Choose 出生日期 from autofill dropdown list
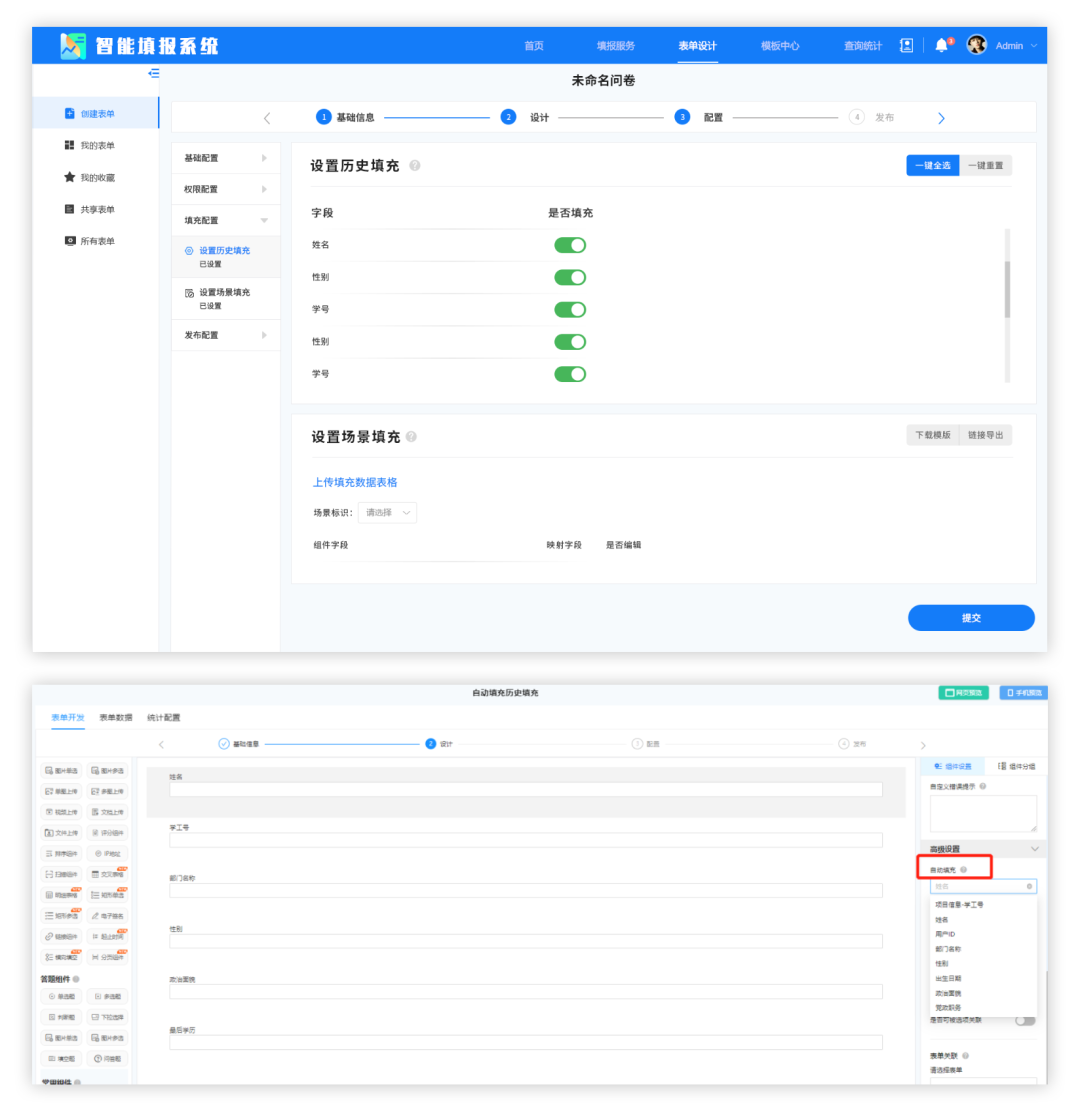The height and width of the screenshot is (1110, 1080). tap(948, 978)
